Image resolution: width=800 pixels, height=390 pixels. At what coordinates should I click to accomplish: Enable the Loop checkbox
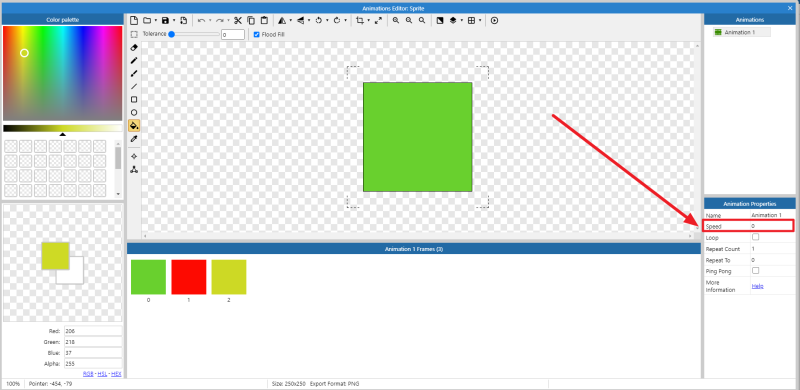click(x=756, y=237)
